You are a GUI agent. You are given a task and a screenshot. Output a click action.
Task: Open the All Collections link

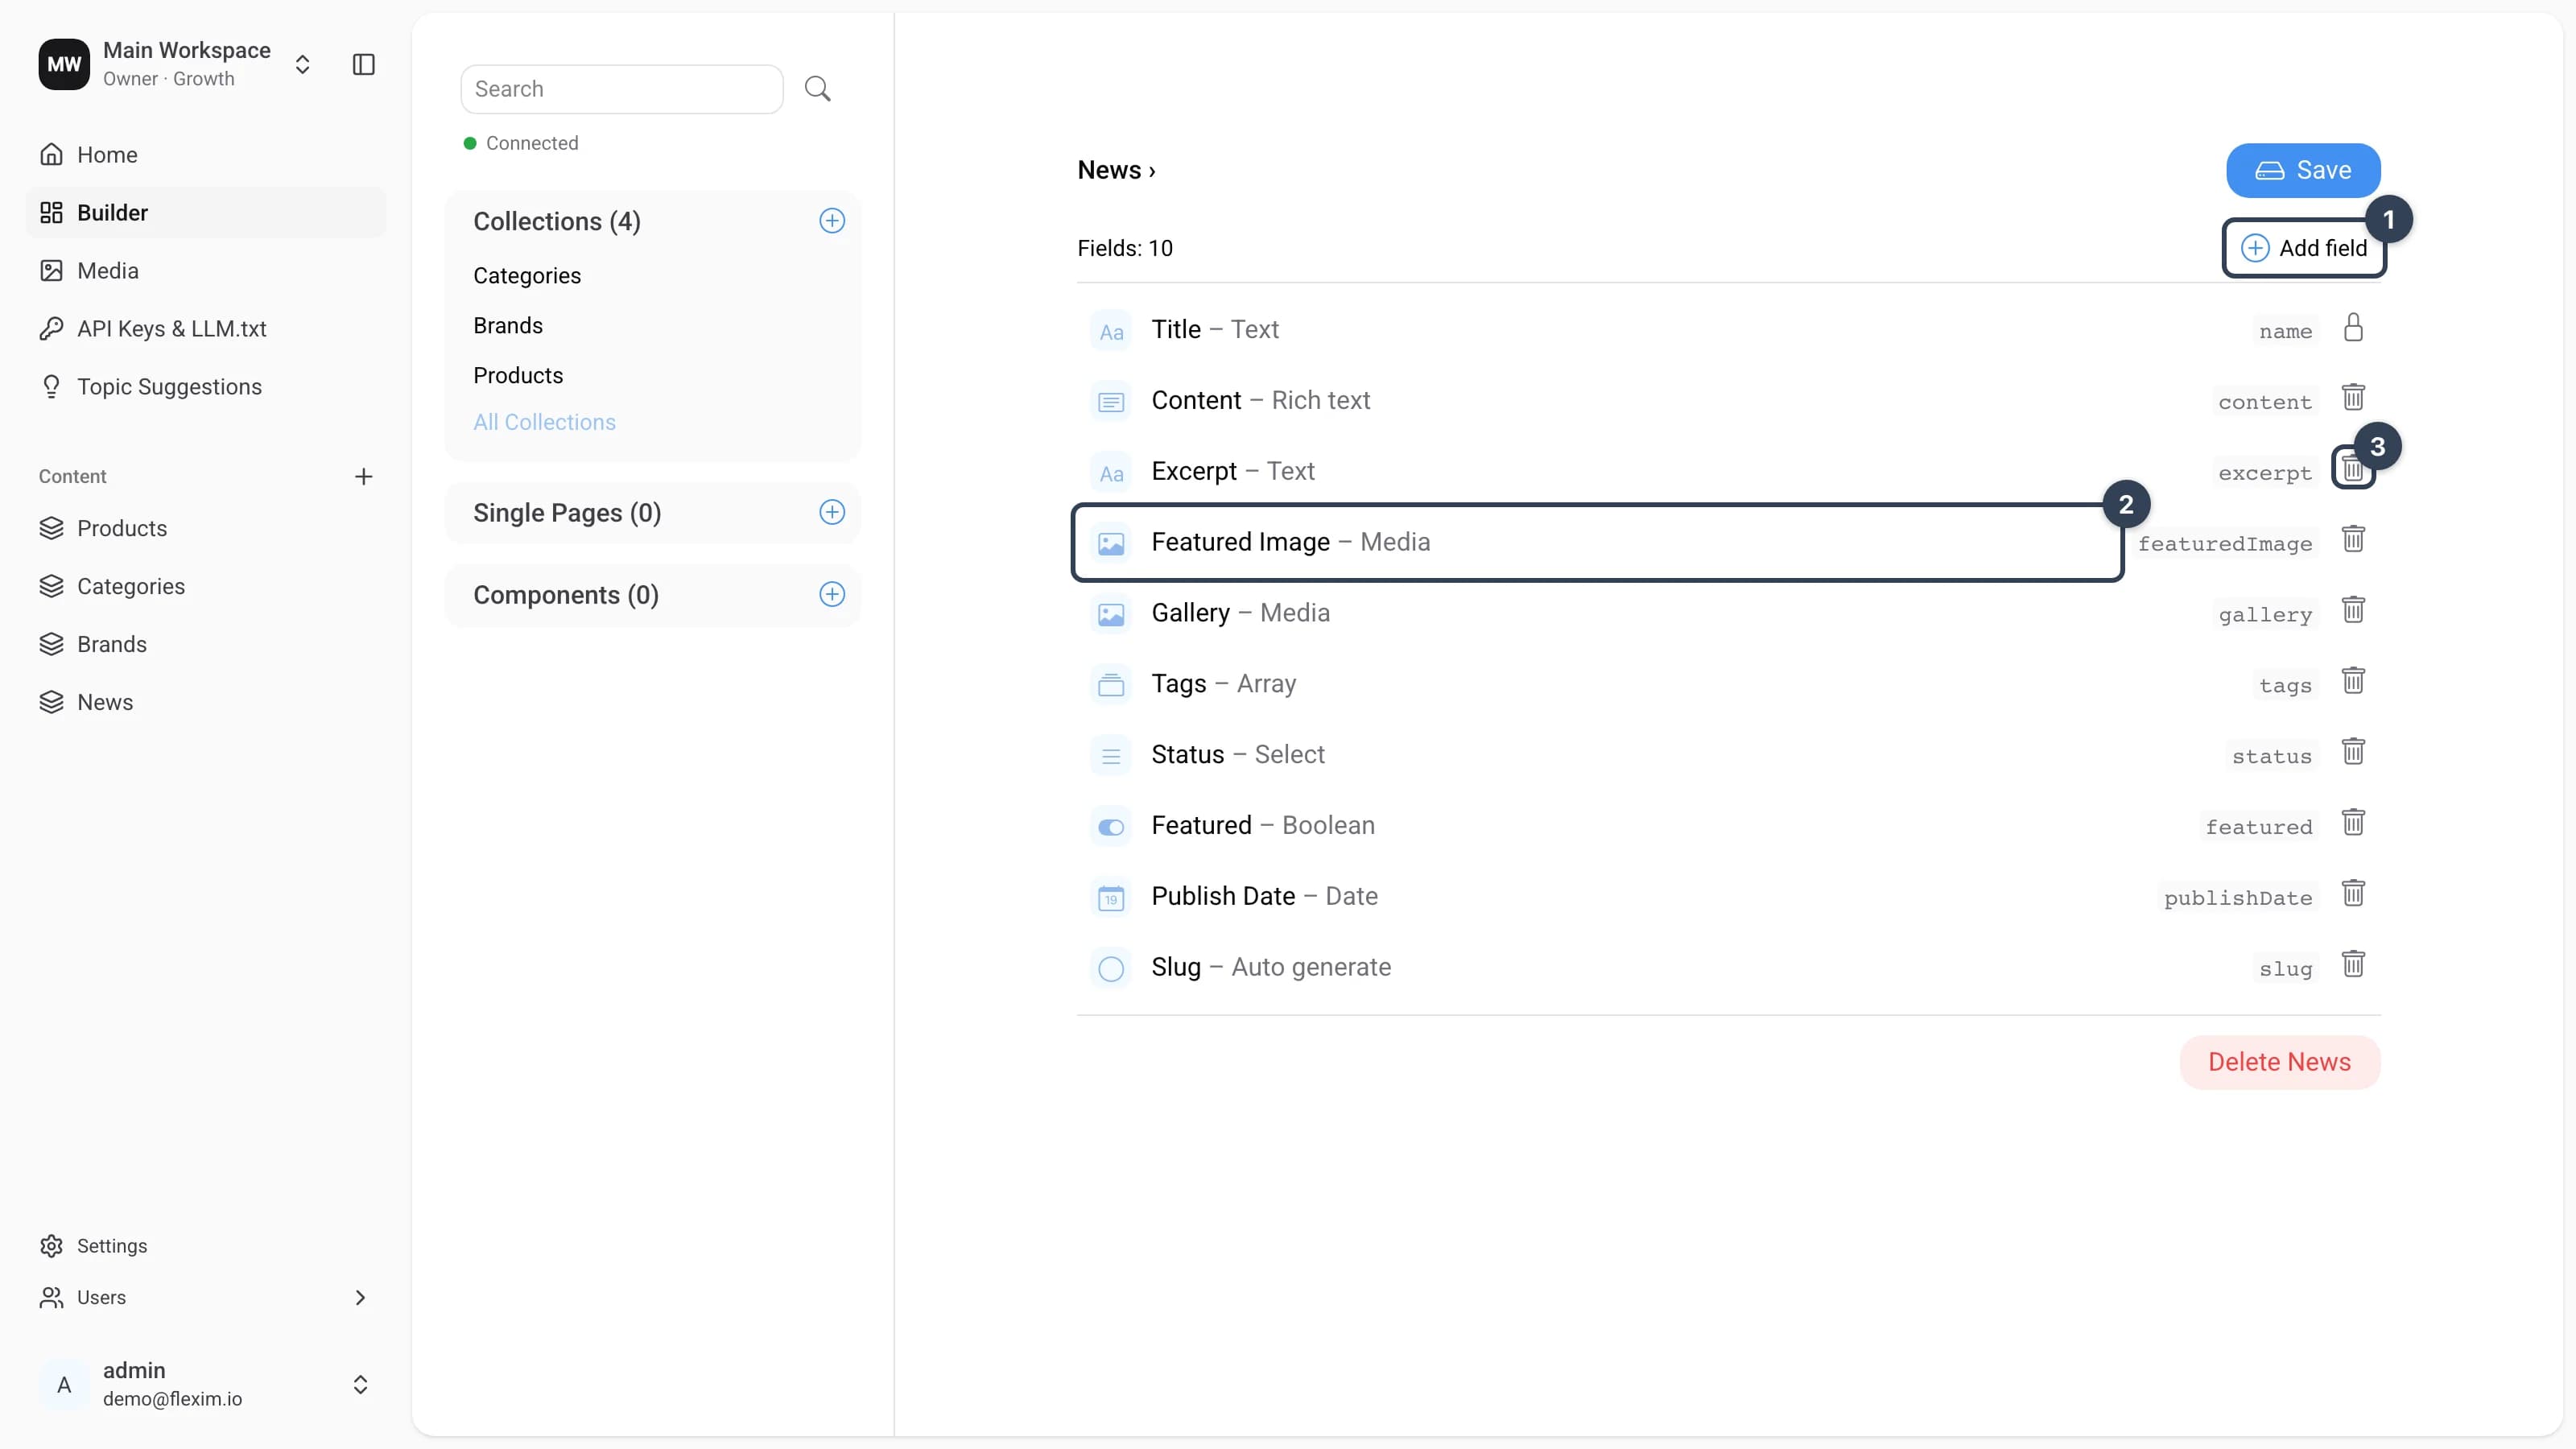pos(544,422)
